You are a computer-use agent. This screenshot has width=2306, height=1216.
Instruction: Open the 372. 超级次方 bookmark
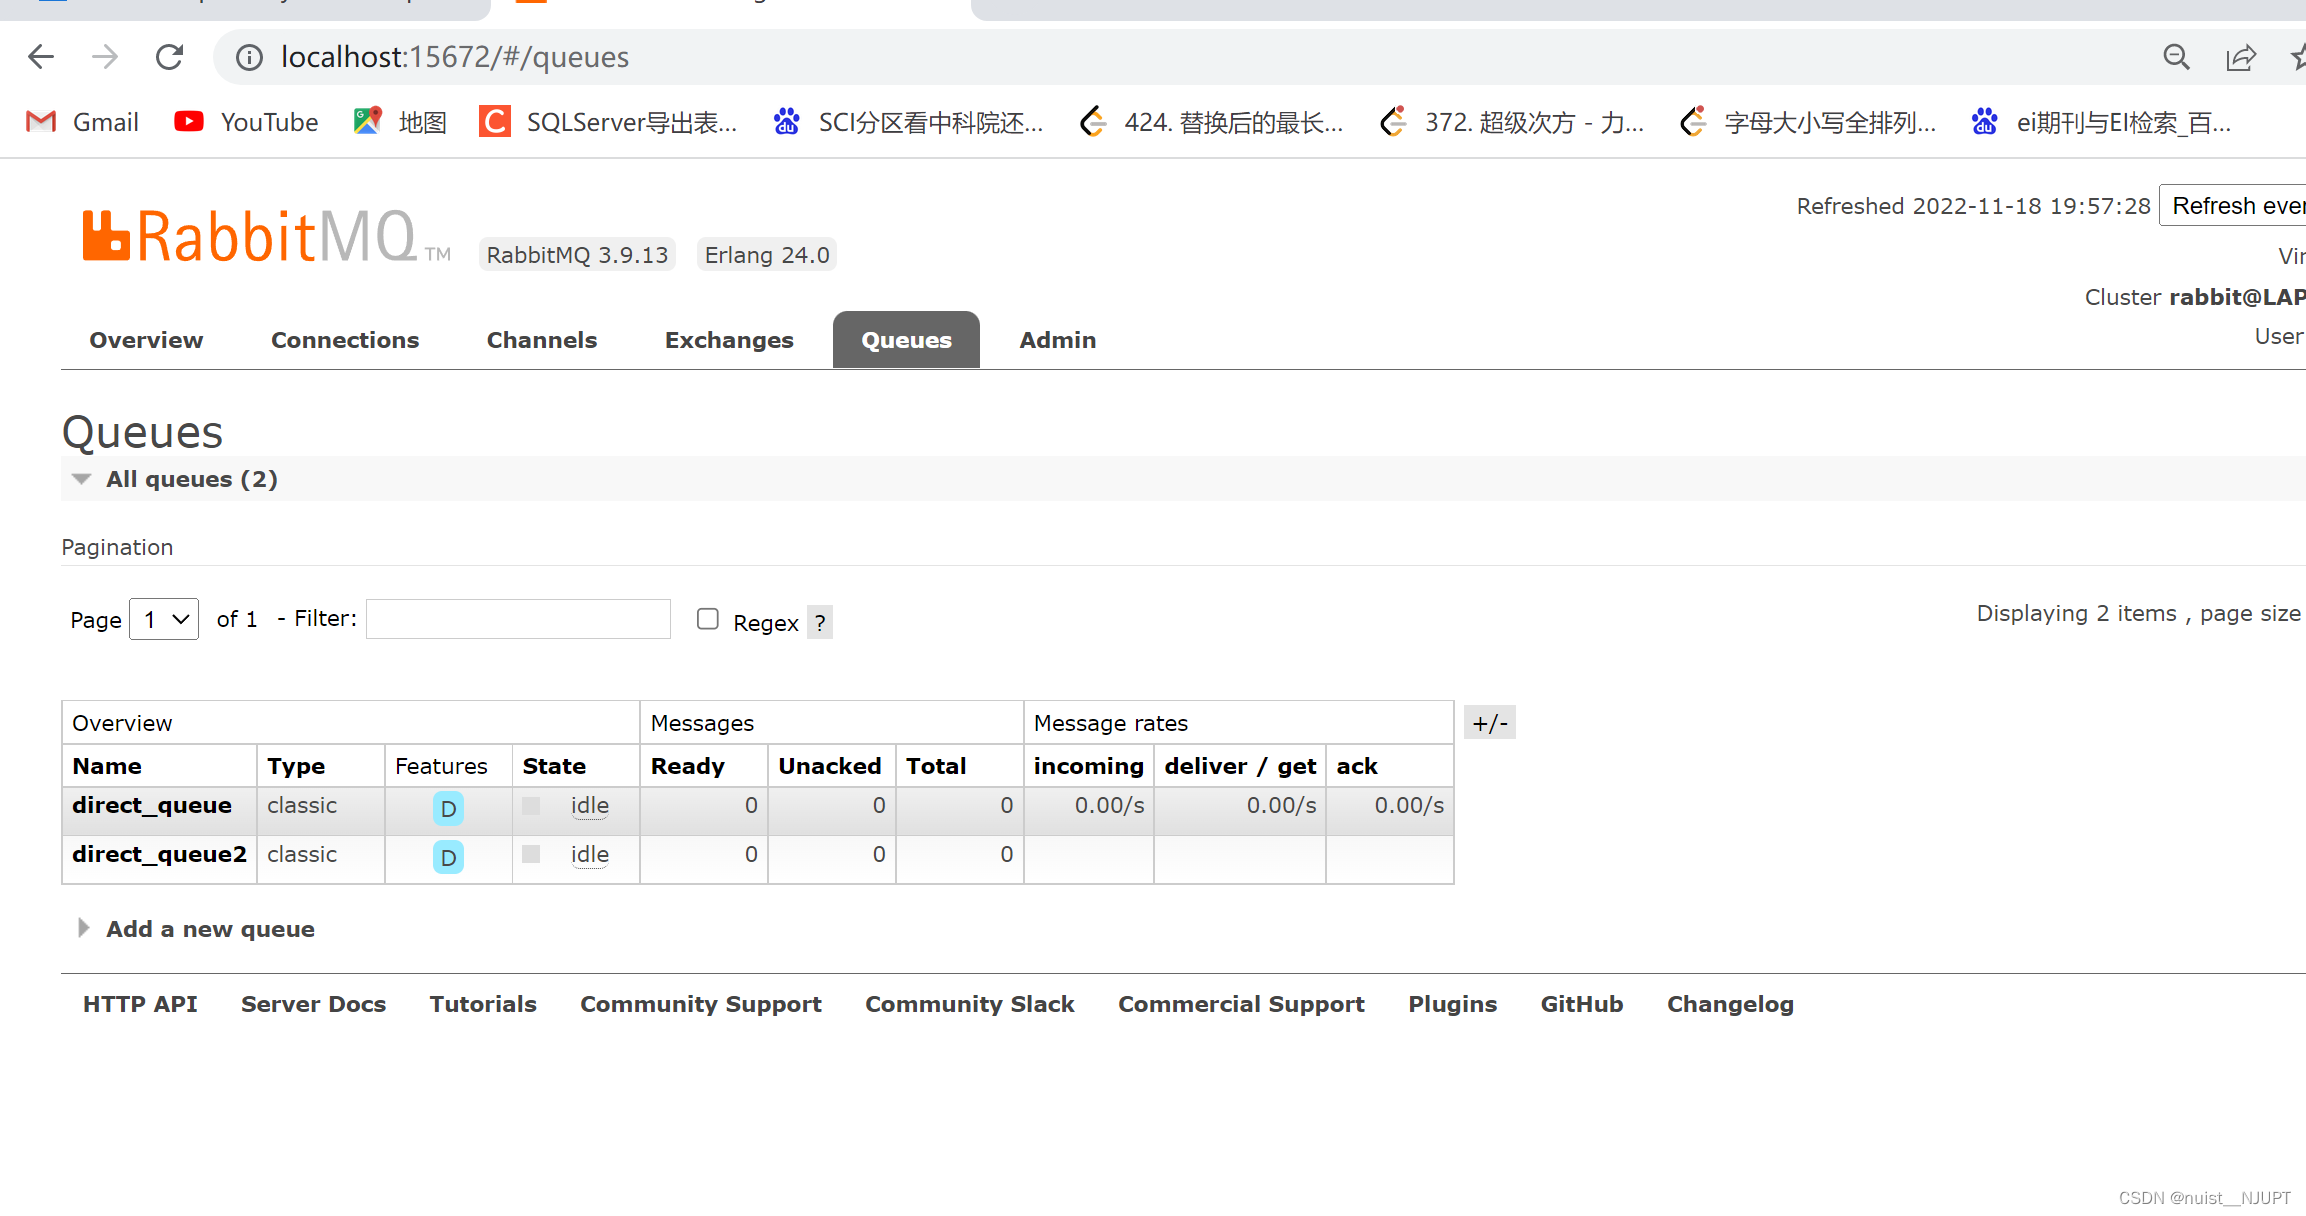click(x=1512, y=122)
